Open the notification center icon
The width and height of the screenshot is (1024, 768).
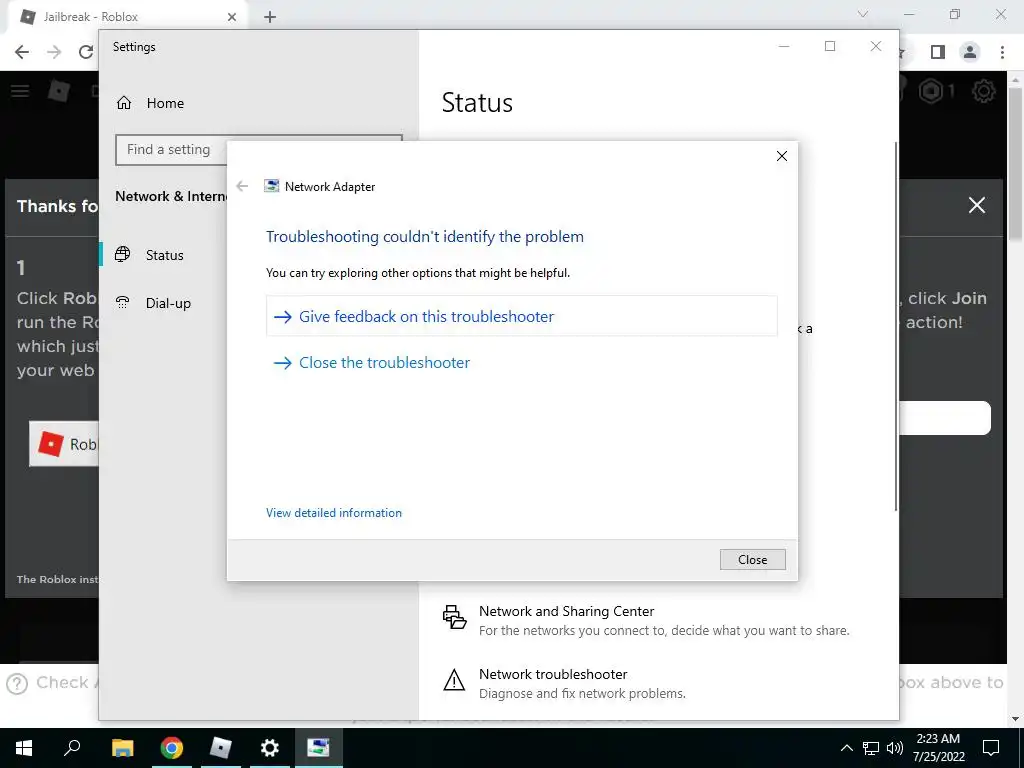pyautogui.click(x=991, y=748)
